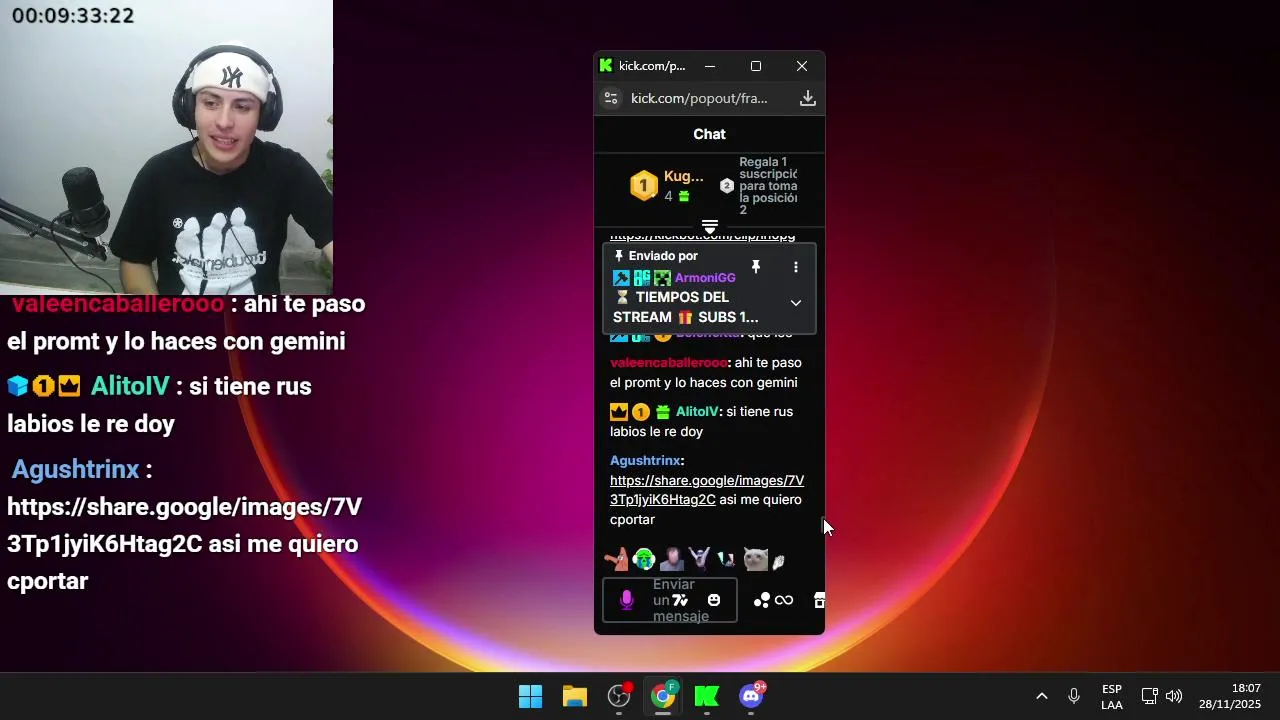Open the share.google image link
This screenshot has height=720, width=1280.
point(707,490)
